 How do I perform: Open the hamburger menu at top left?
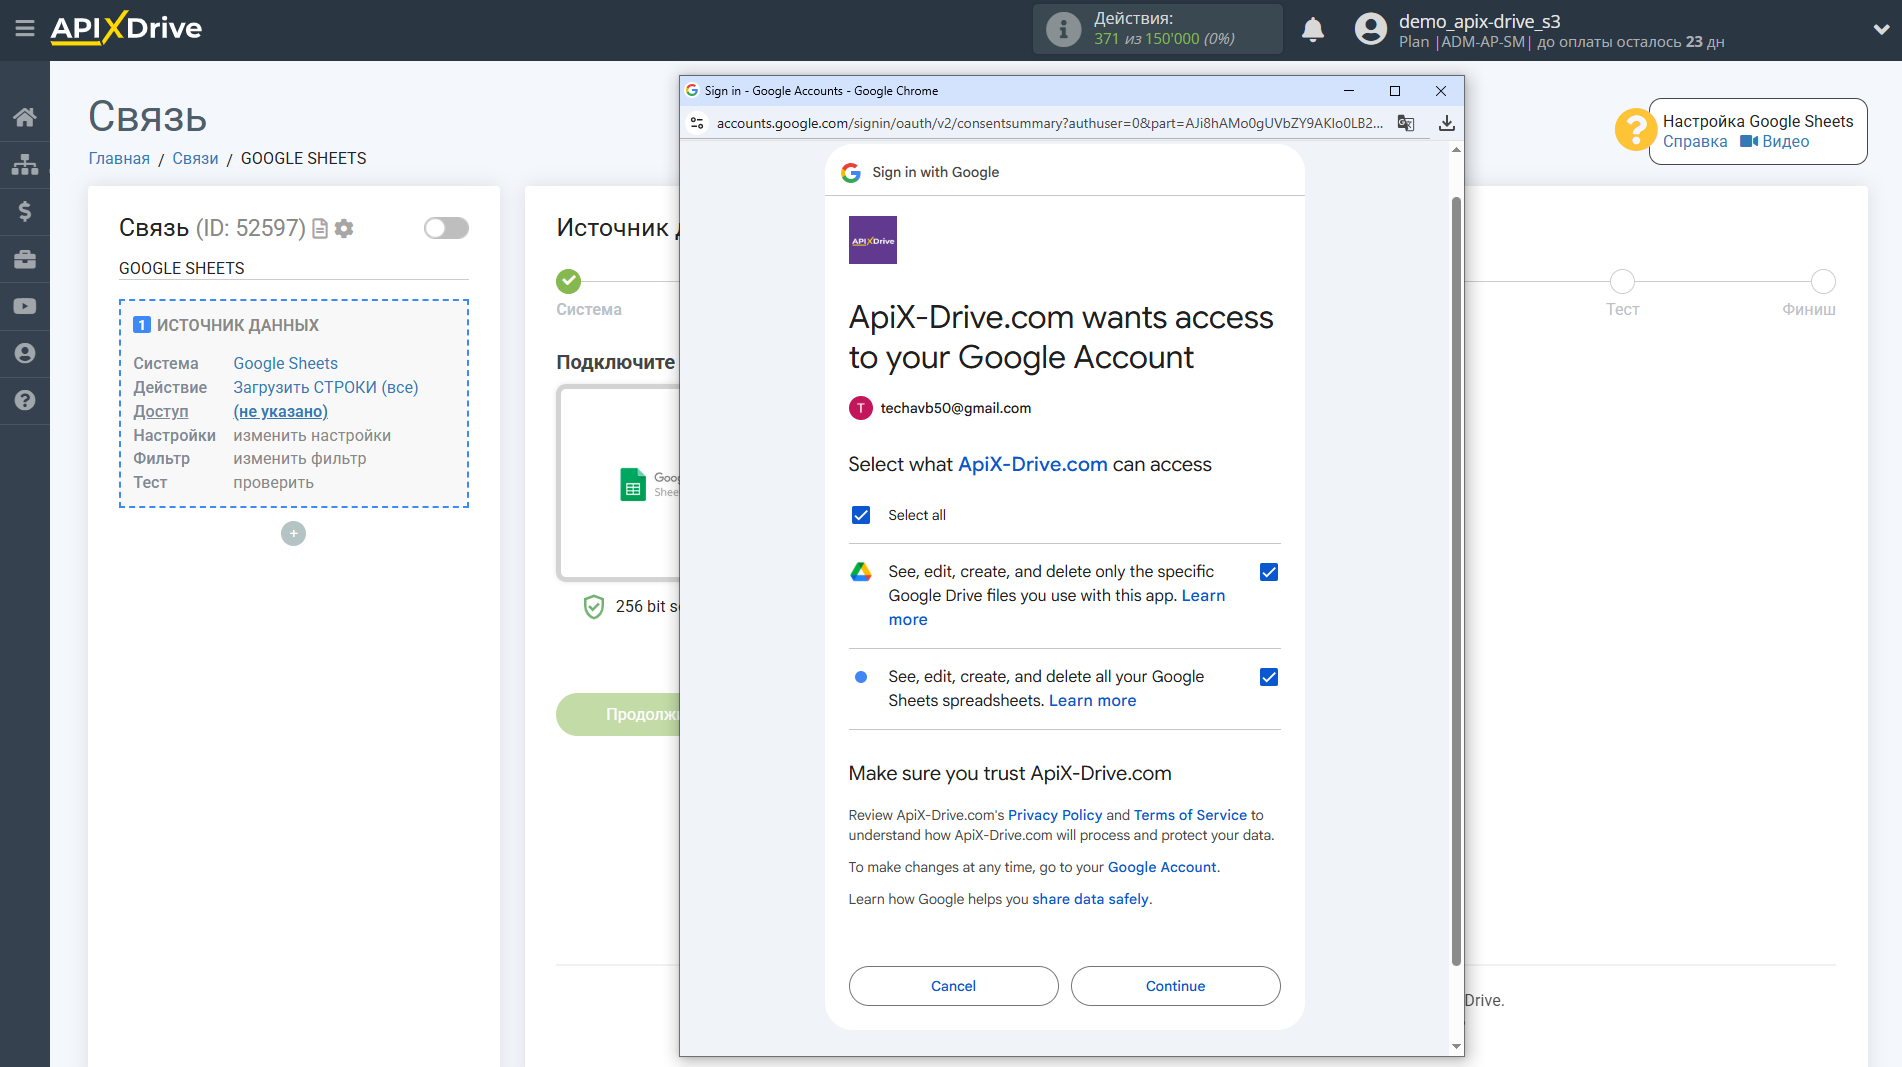[x=25, y=29]
